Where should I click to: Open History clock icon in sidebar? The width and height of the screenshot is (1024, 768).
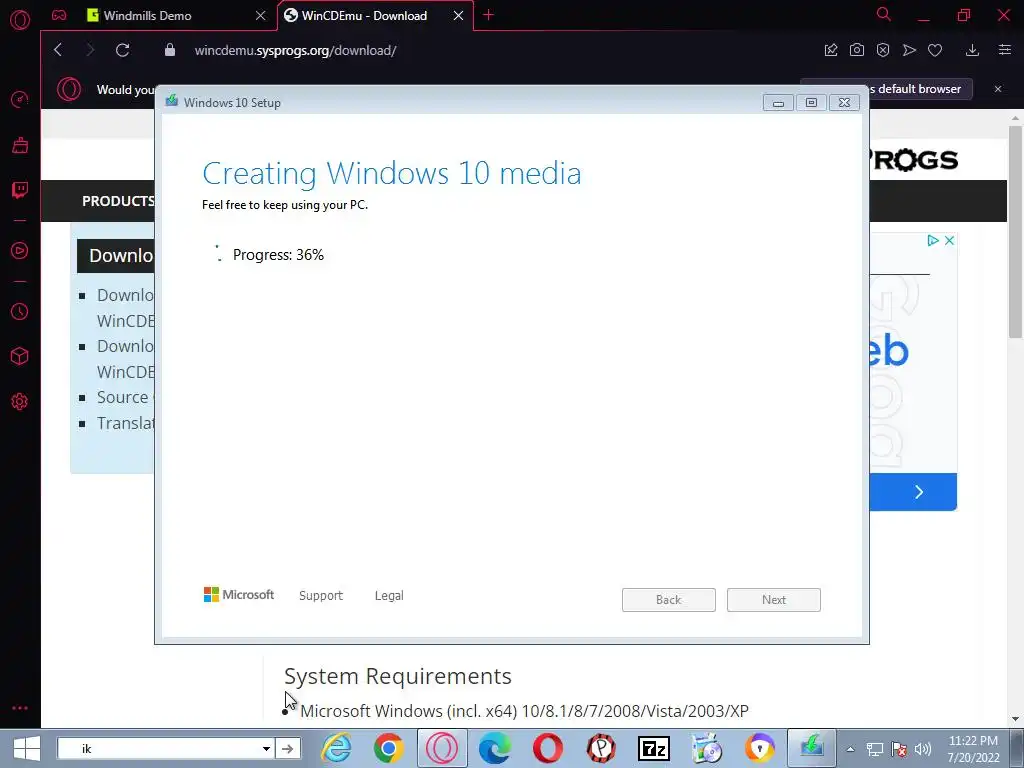(x=20, y=312)
